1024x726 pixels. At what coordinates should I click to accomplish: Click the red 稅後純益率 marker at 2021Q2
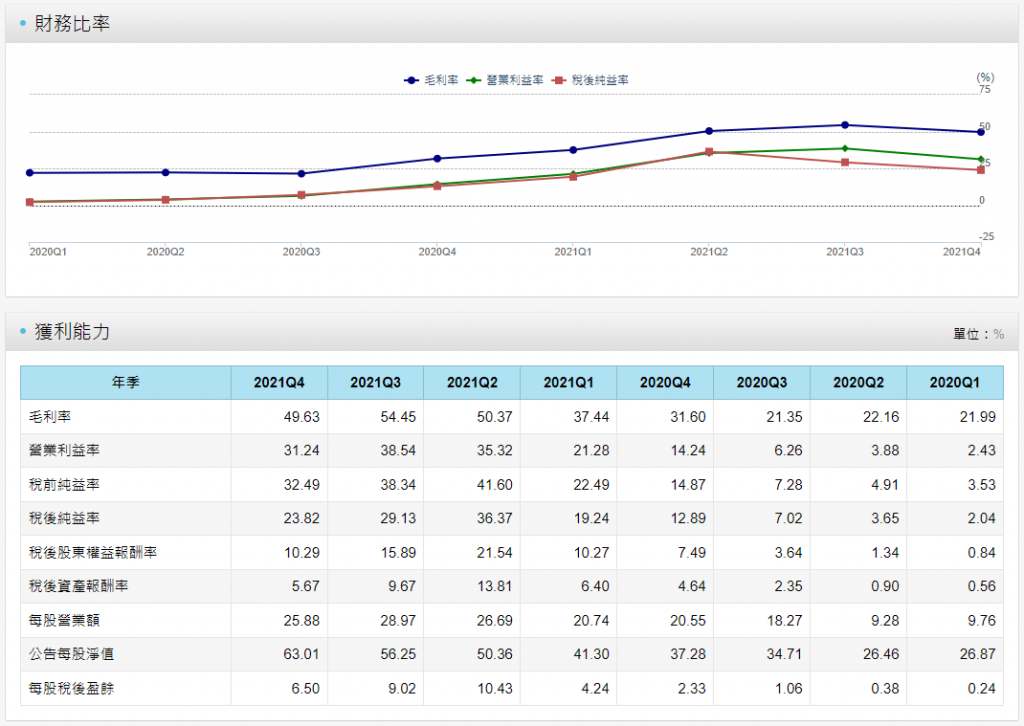coord(709,152)
